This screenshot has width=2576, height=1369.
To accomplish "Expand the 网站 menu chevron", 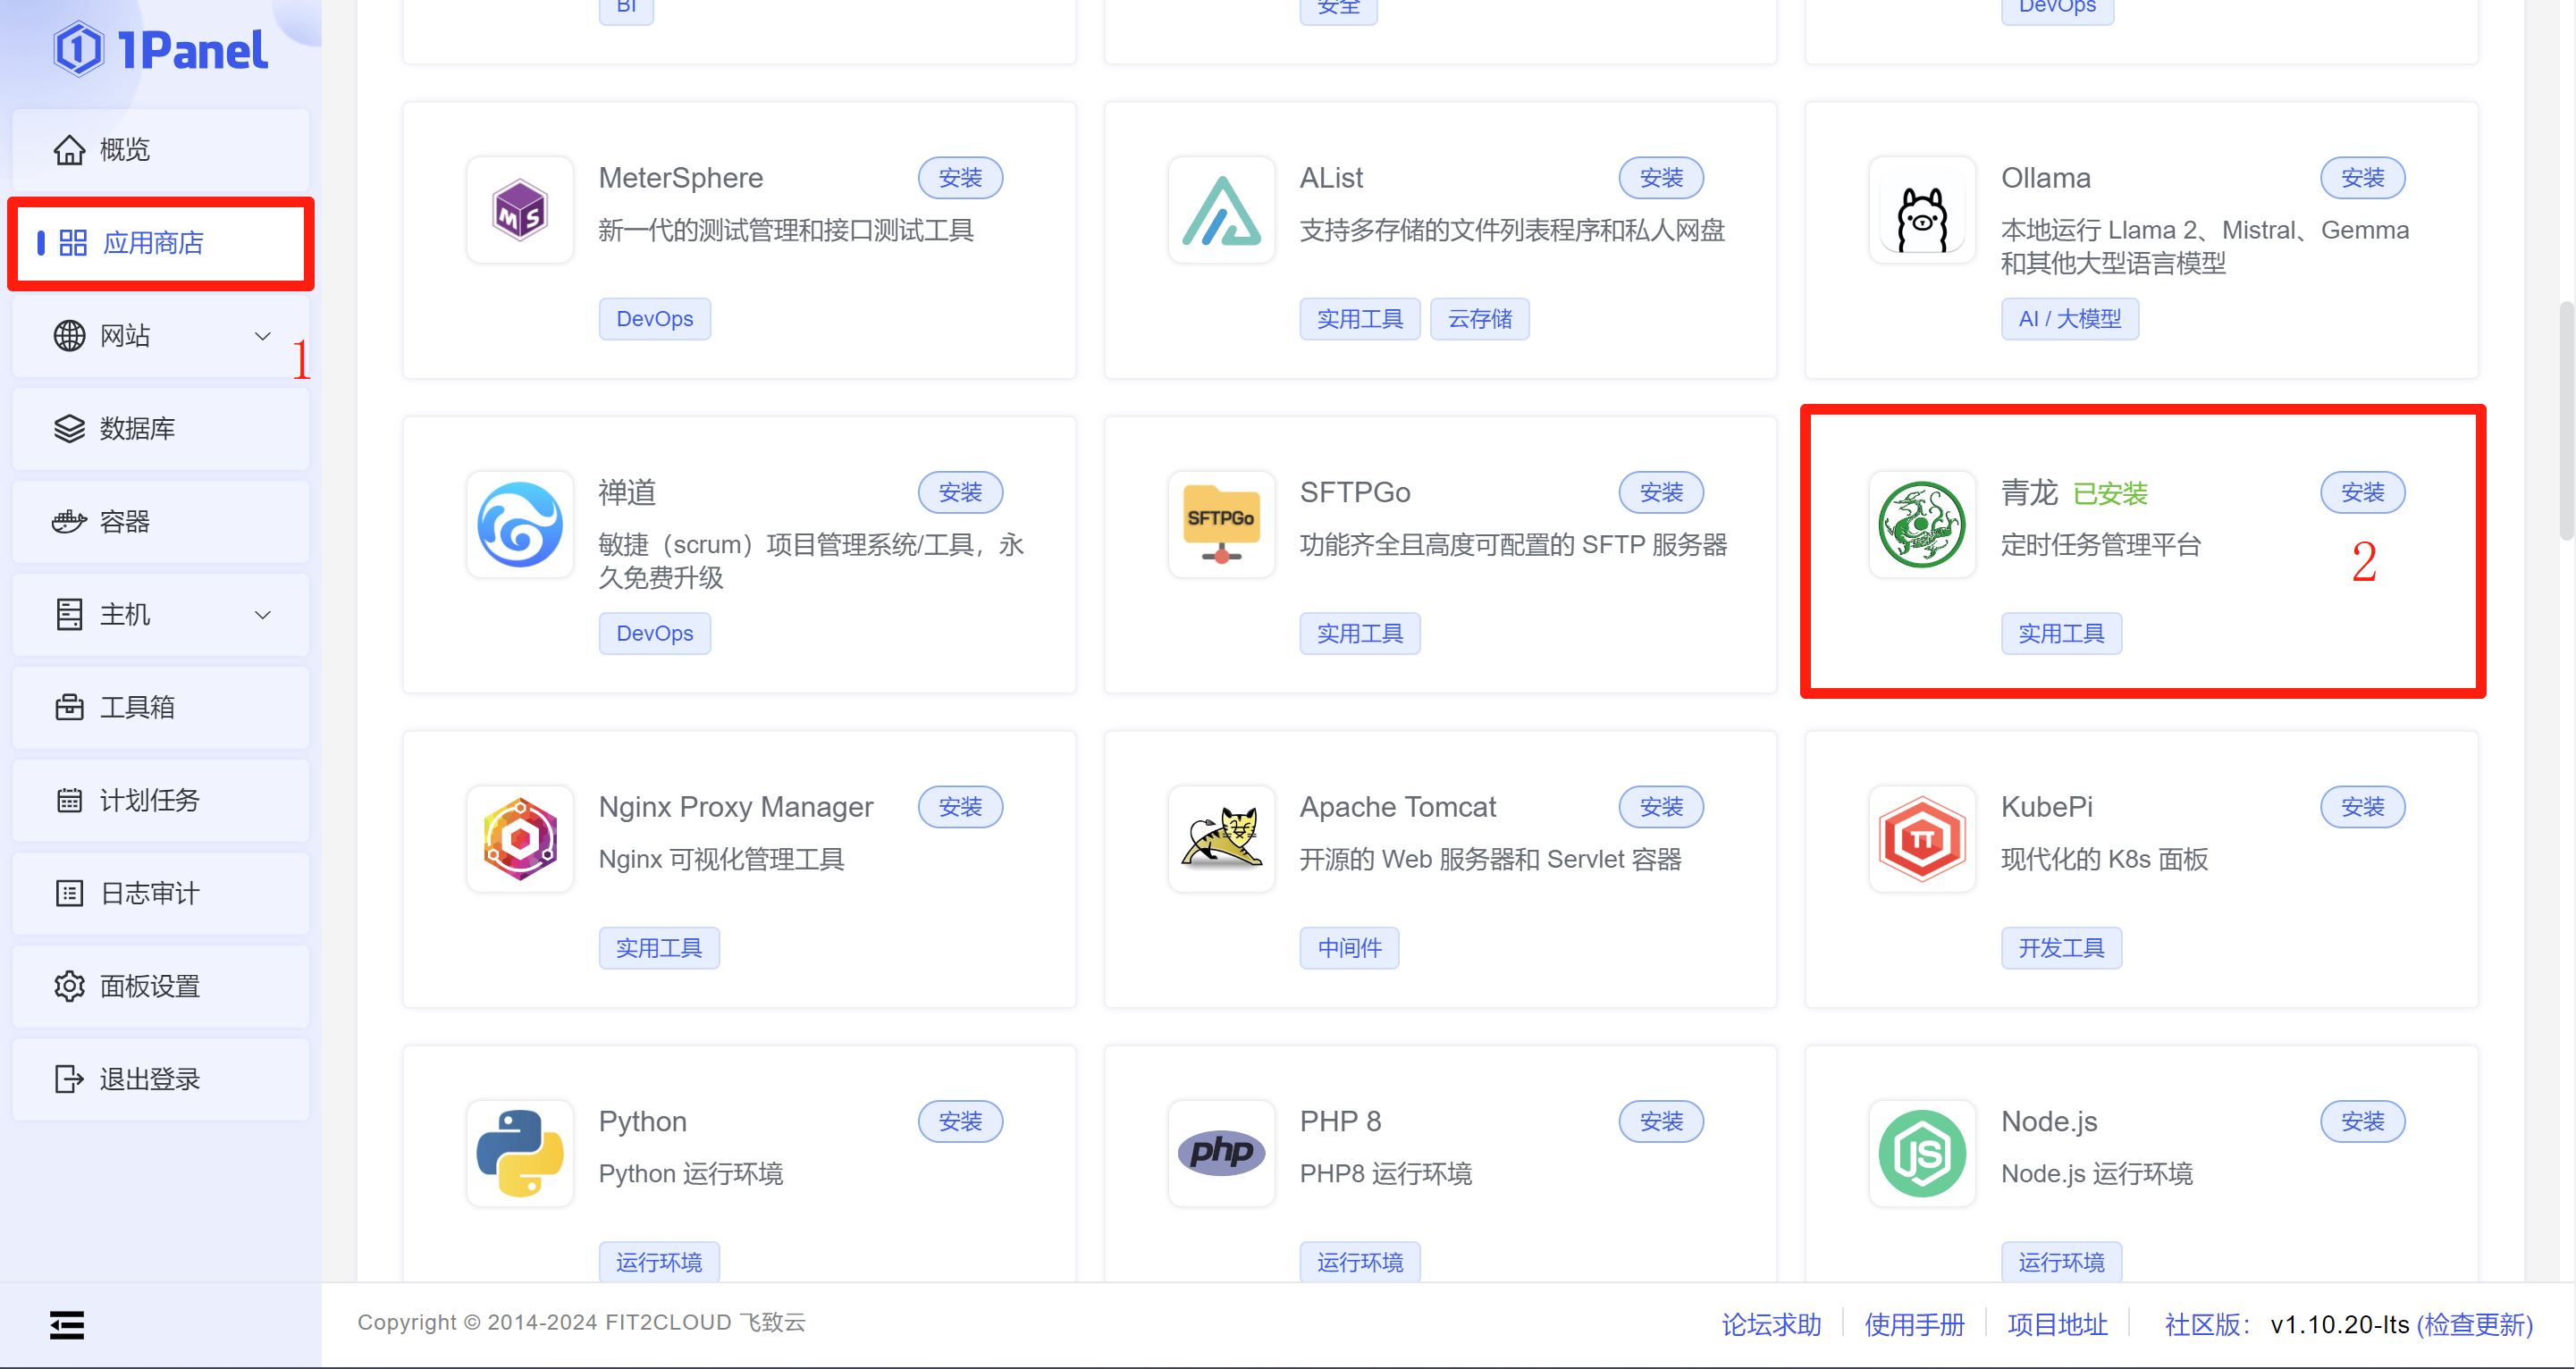I will click(263, 336).
